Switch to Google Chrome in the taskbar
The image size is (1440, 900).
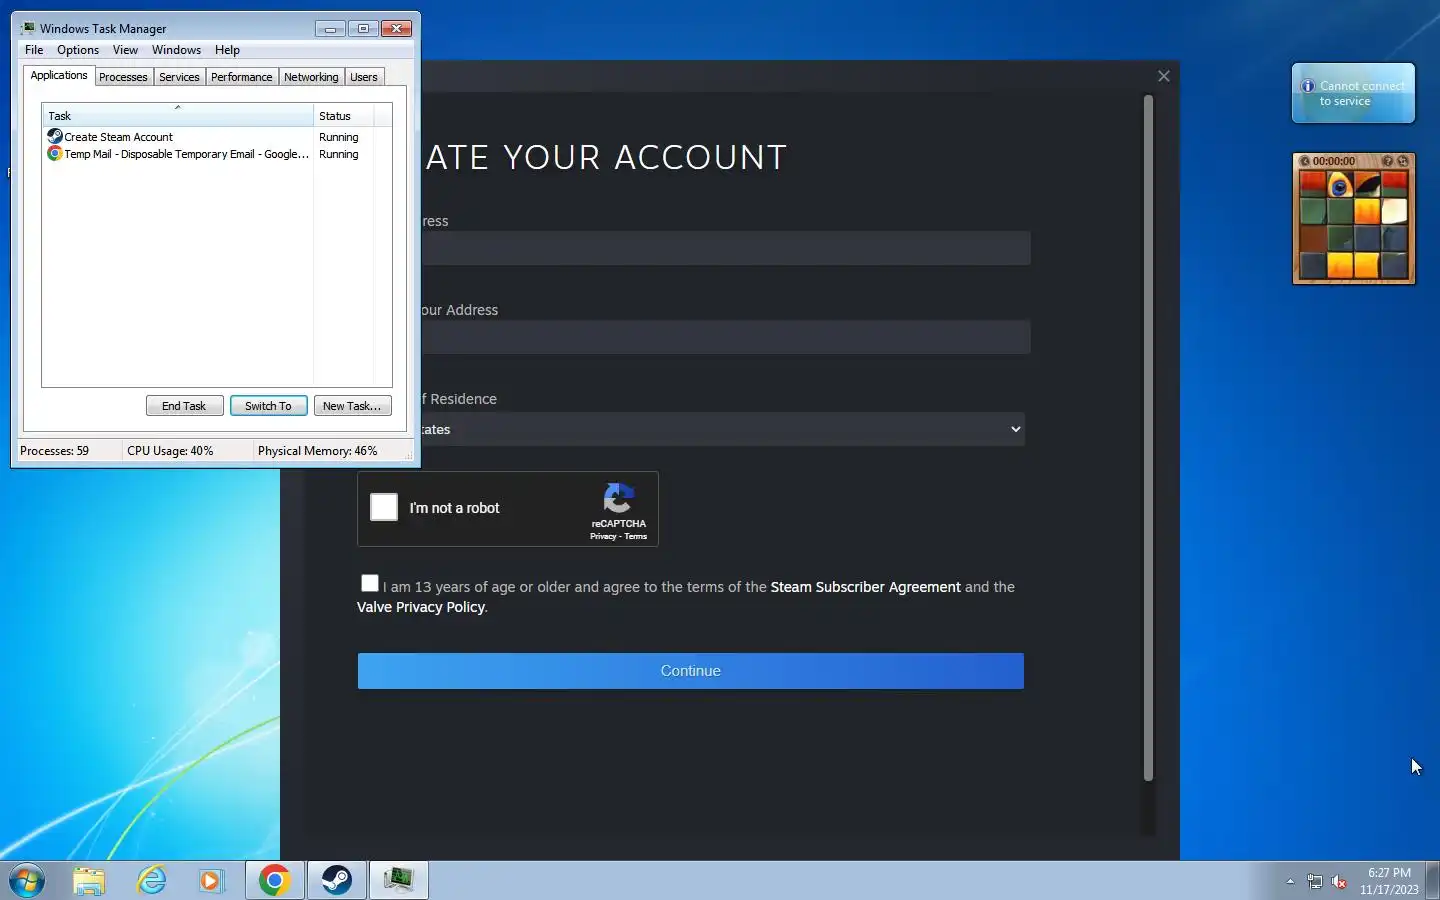click(274, 880)
